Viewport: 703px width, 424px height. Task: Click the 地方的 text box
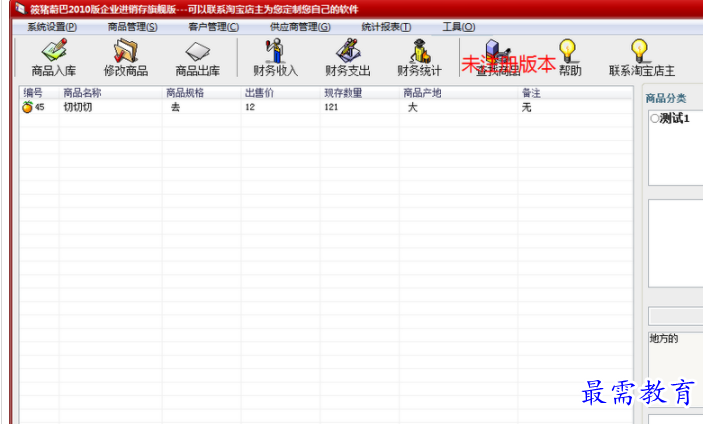(x=676, y=368)
